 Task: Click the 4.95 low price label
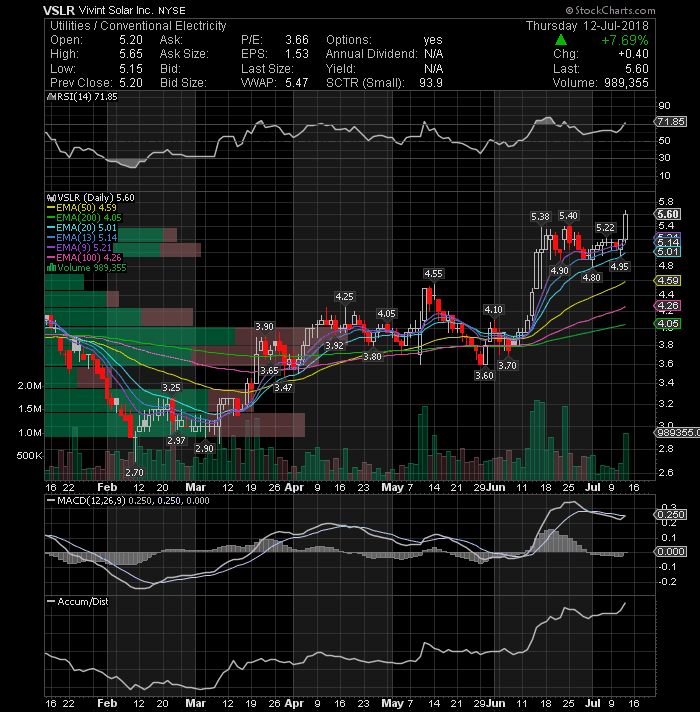click(x=619, y=267)
